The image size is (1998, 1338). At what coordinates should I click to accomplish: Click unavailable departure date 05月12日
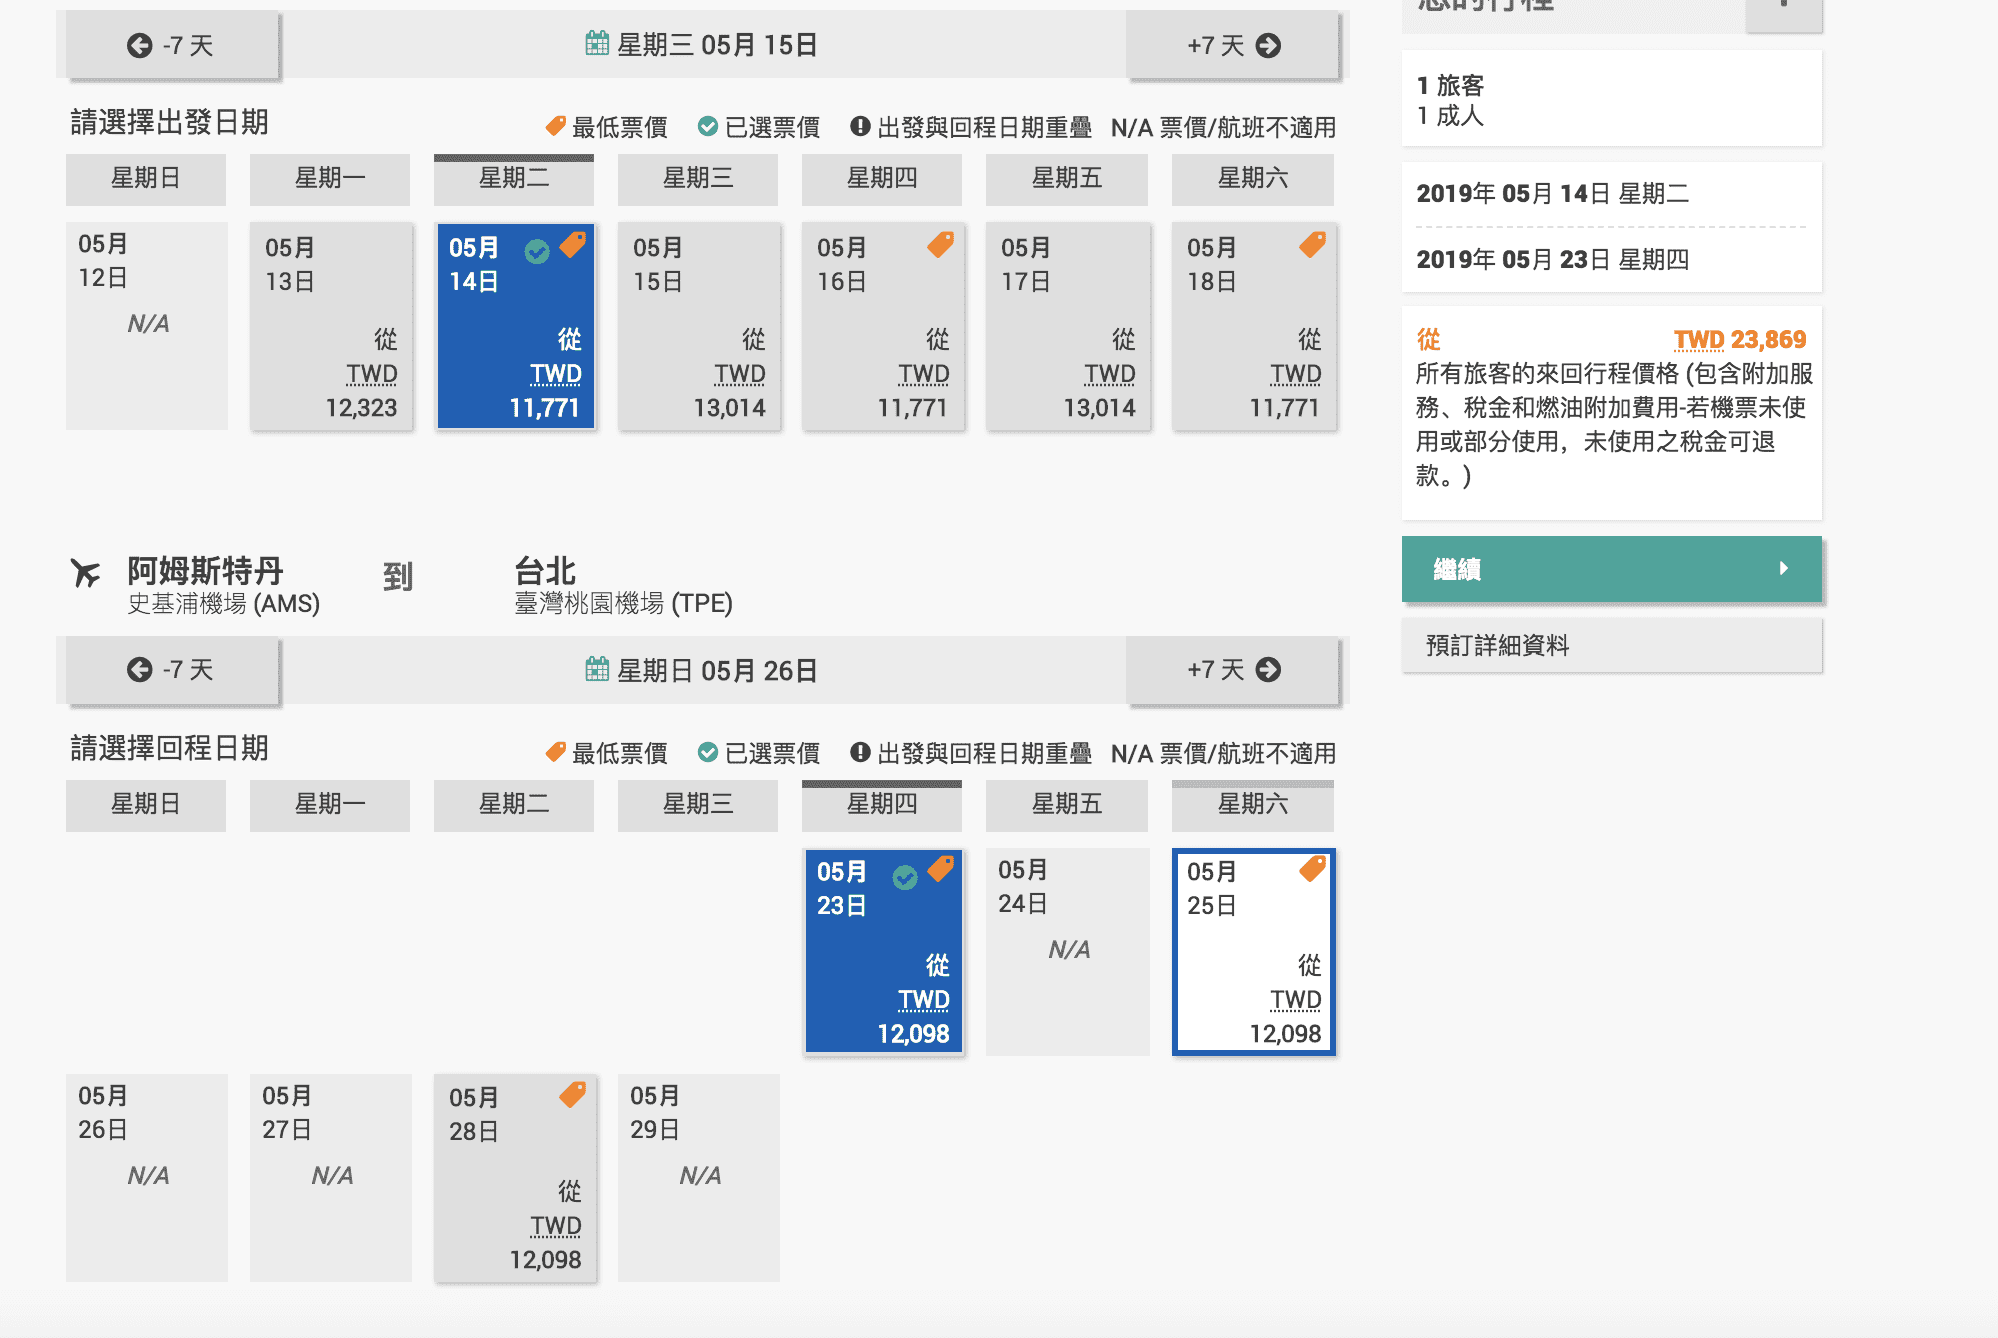click(147, 326)
